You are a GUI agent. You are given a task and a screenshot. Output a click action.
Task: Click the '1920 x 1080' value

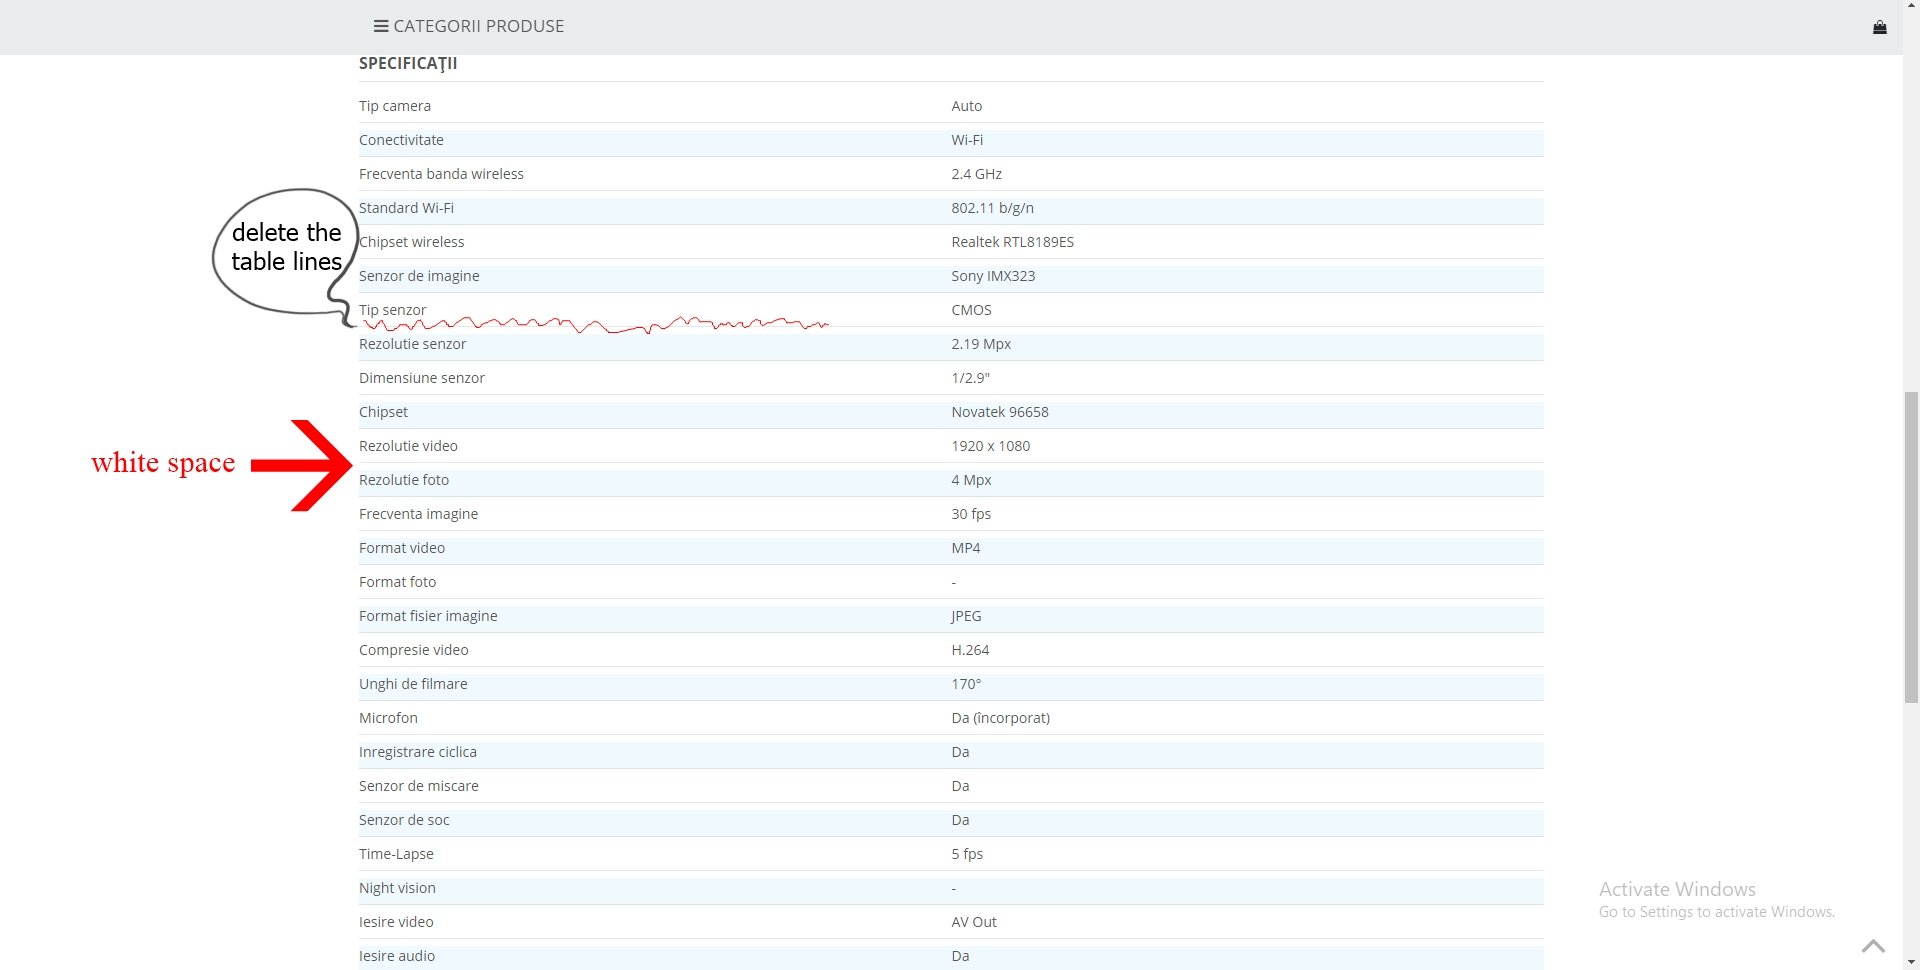[x=990, y=446]
